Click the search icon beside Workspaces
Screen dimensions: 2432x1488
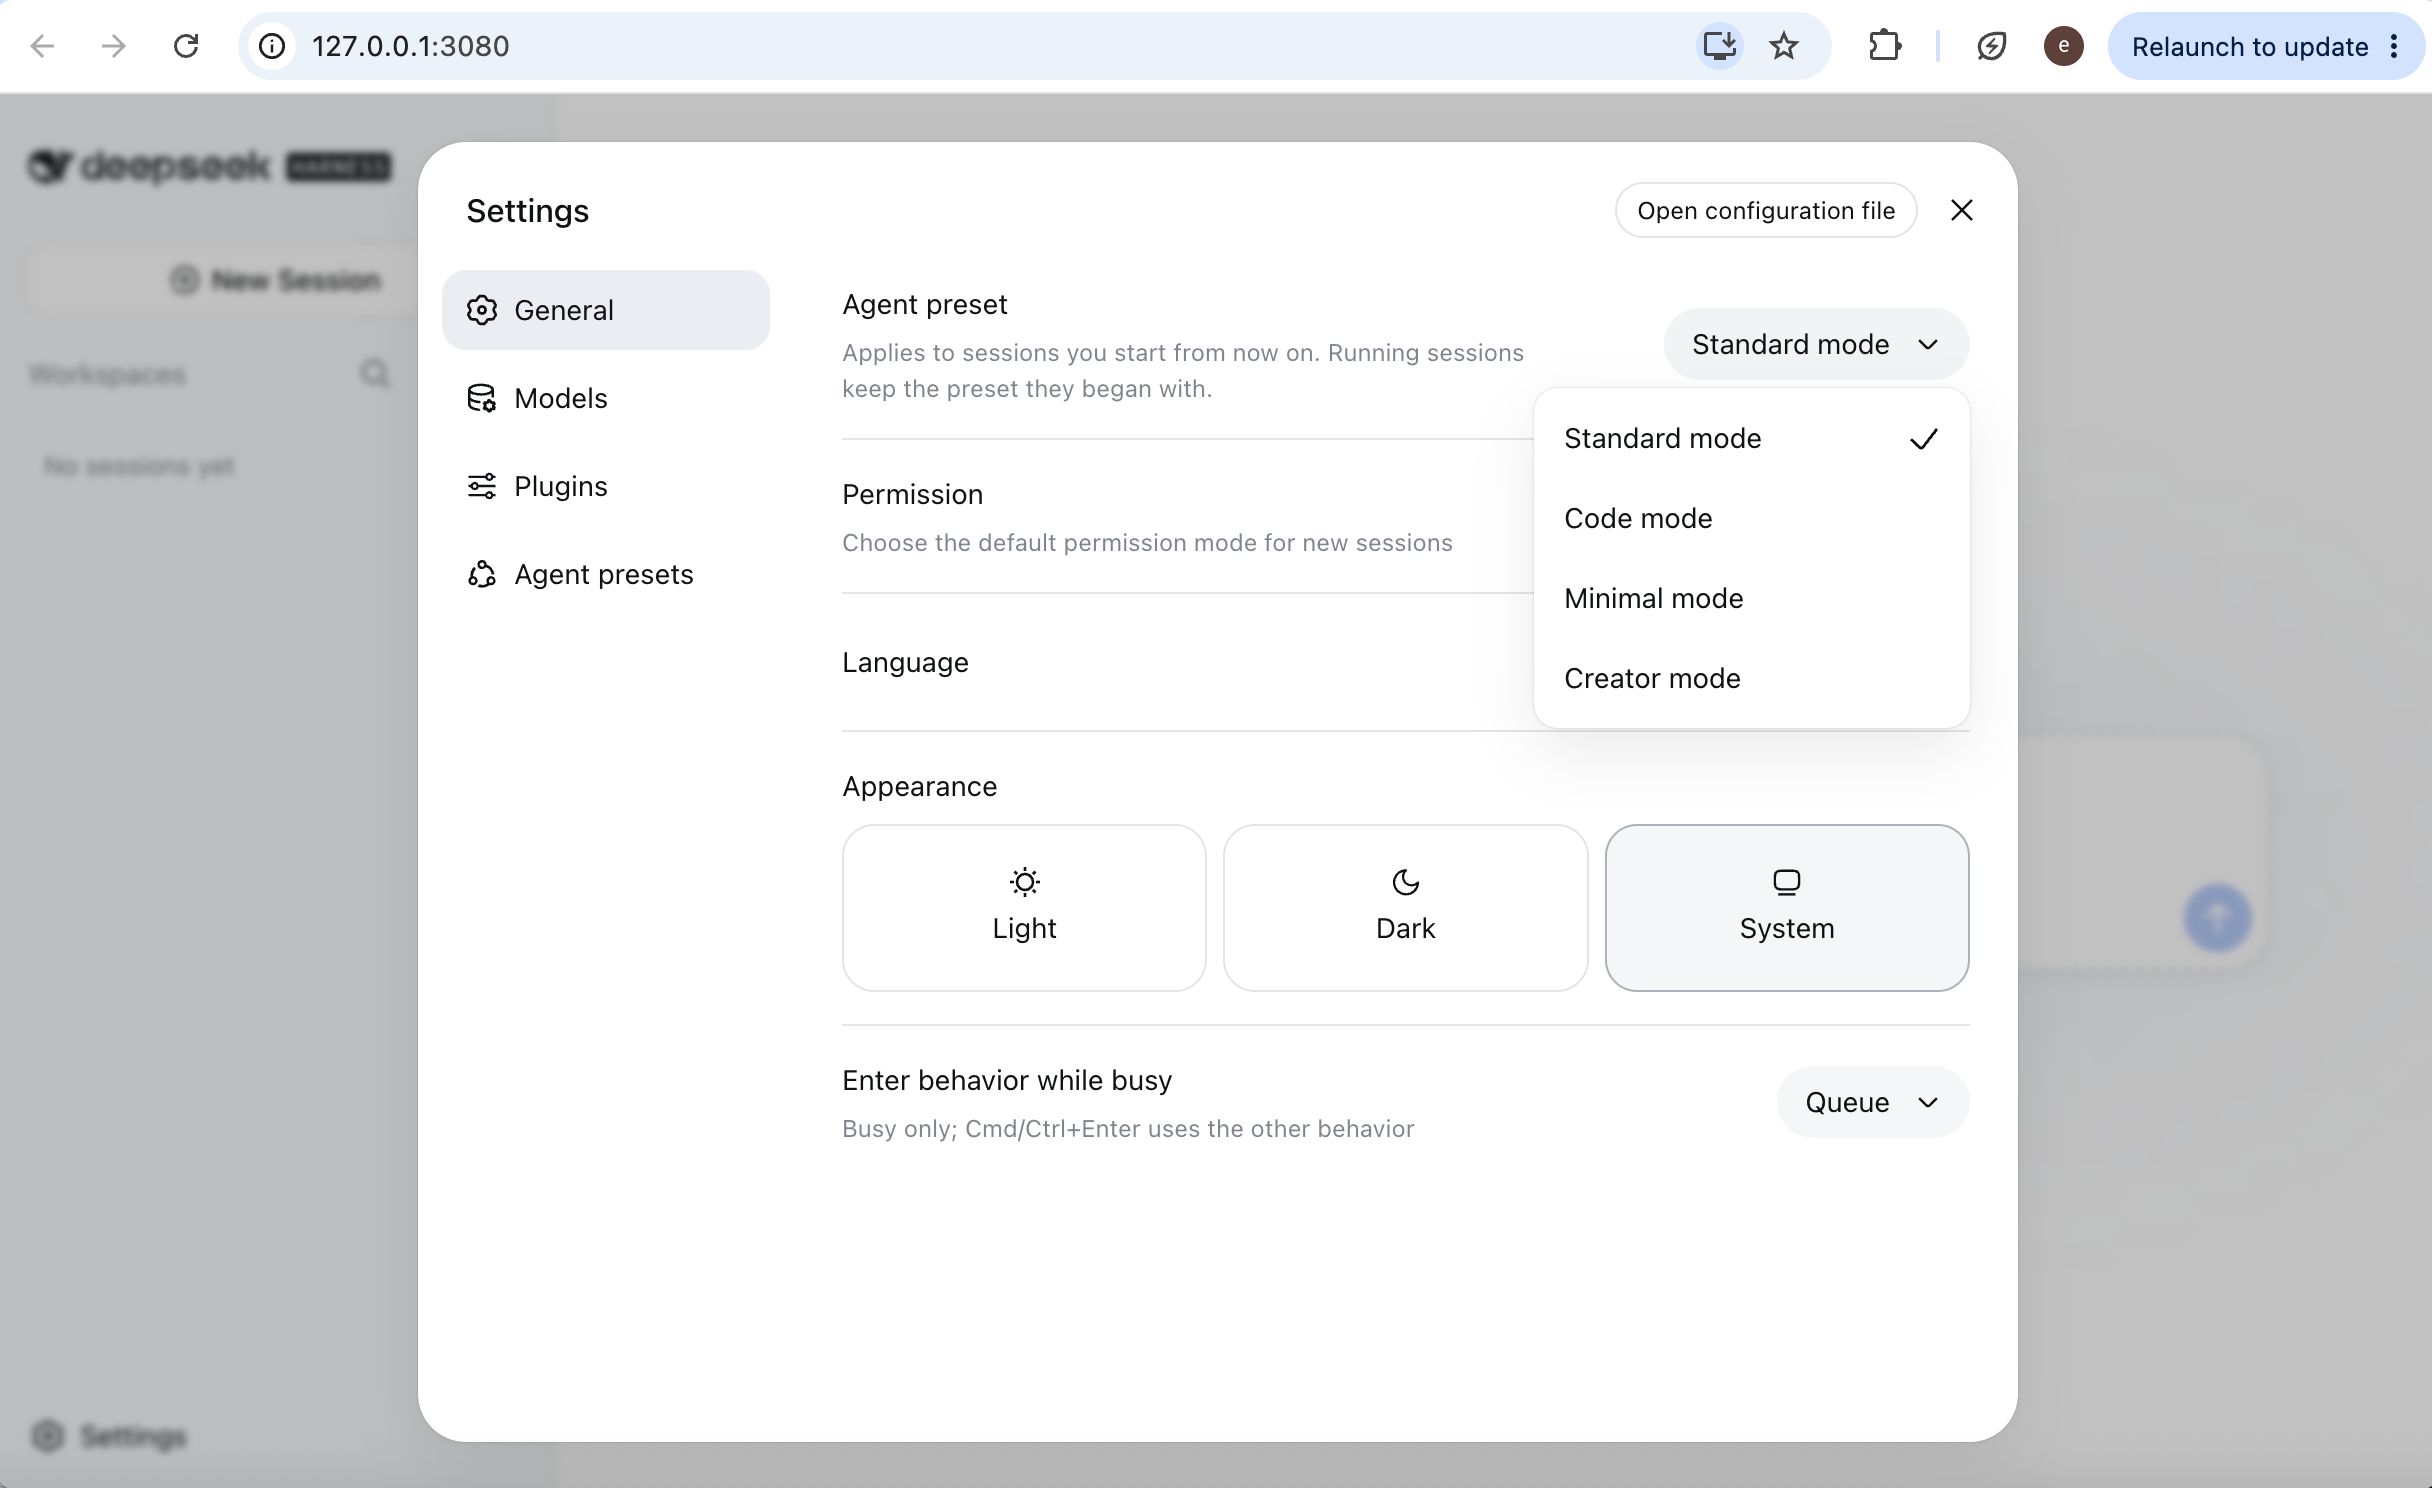click(x=375, y=374)
